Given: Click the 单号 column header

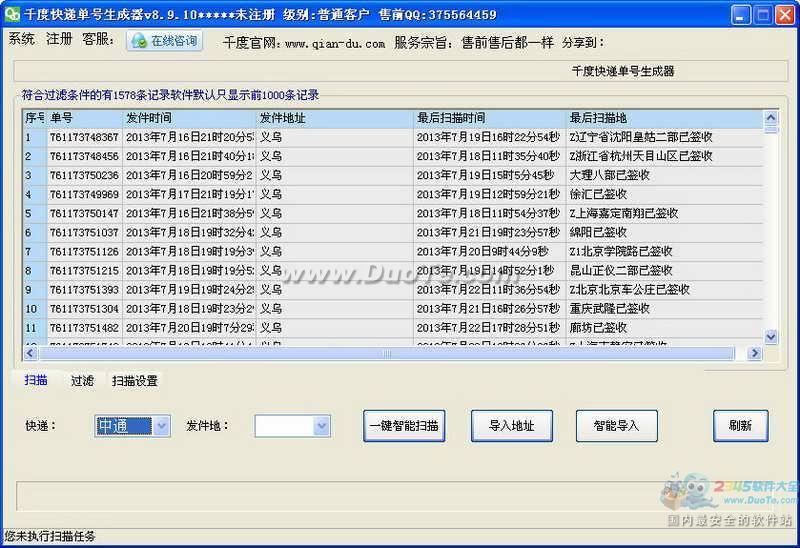Looking at the screenshot, I should point(84,118).
